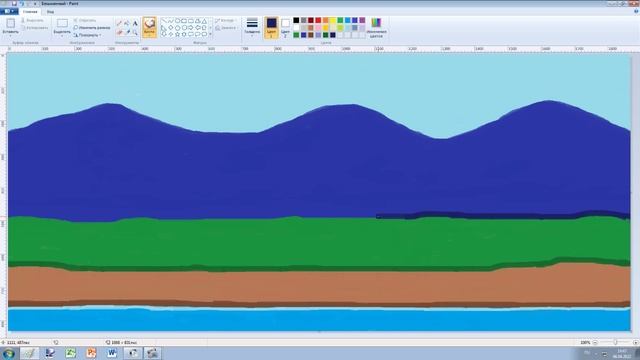Open the Thickness (Толщина) dropdown

(252, 27)
